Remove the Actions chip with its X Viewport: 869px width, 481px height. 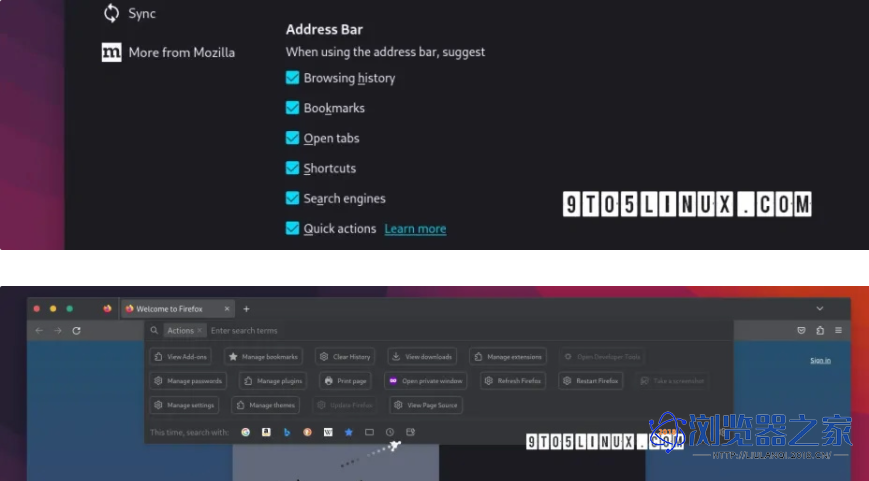200,330
